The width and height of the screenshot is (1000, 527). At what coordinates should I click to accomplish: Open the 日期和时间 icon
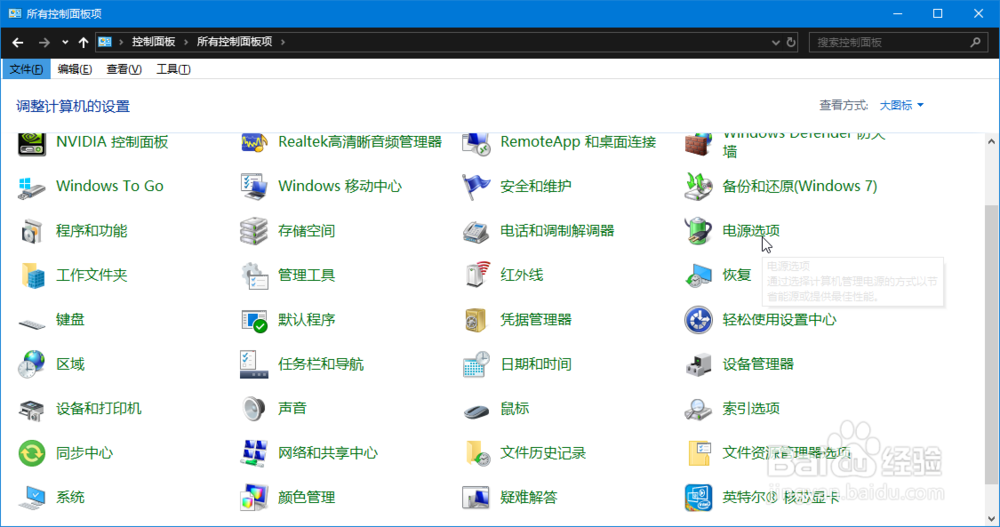pyautogui.click(x=476, y=364)
